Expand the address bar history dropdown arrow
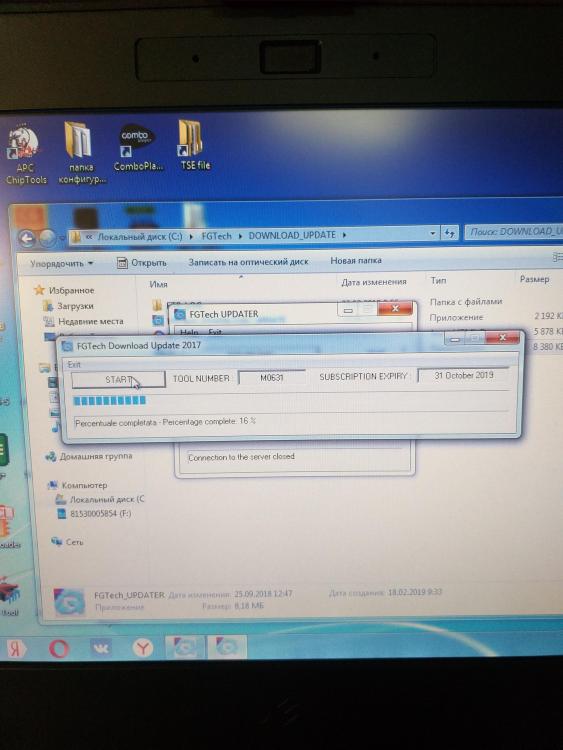The width and height of the screenshot is (563, 750). point(432,233)
